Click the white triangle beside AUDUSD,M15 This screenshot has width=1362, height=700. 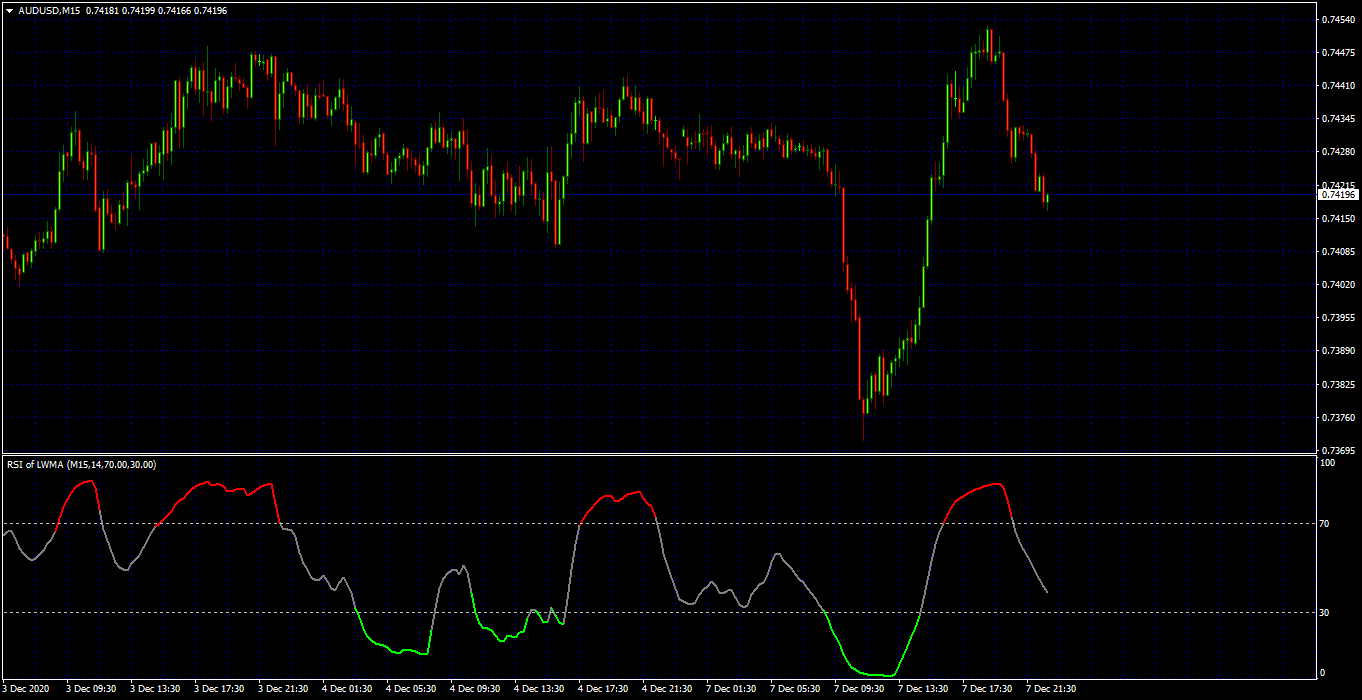(9, 10)
